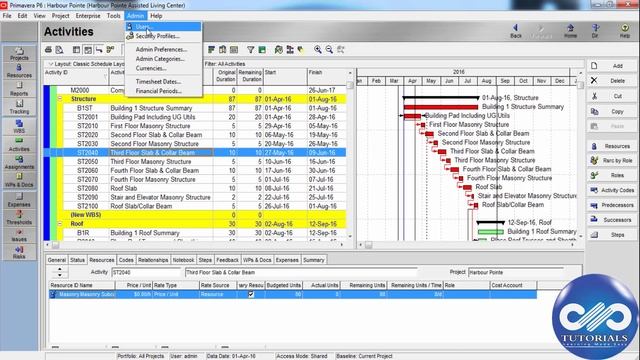The height and width of the screenshot is (360, 640).
Task: Click the Copy button in command bar
Action: click(611, 111)
